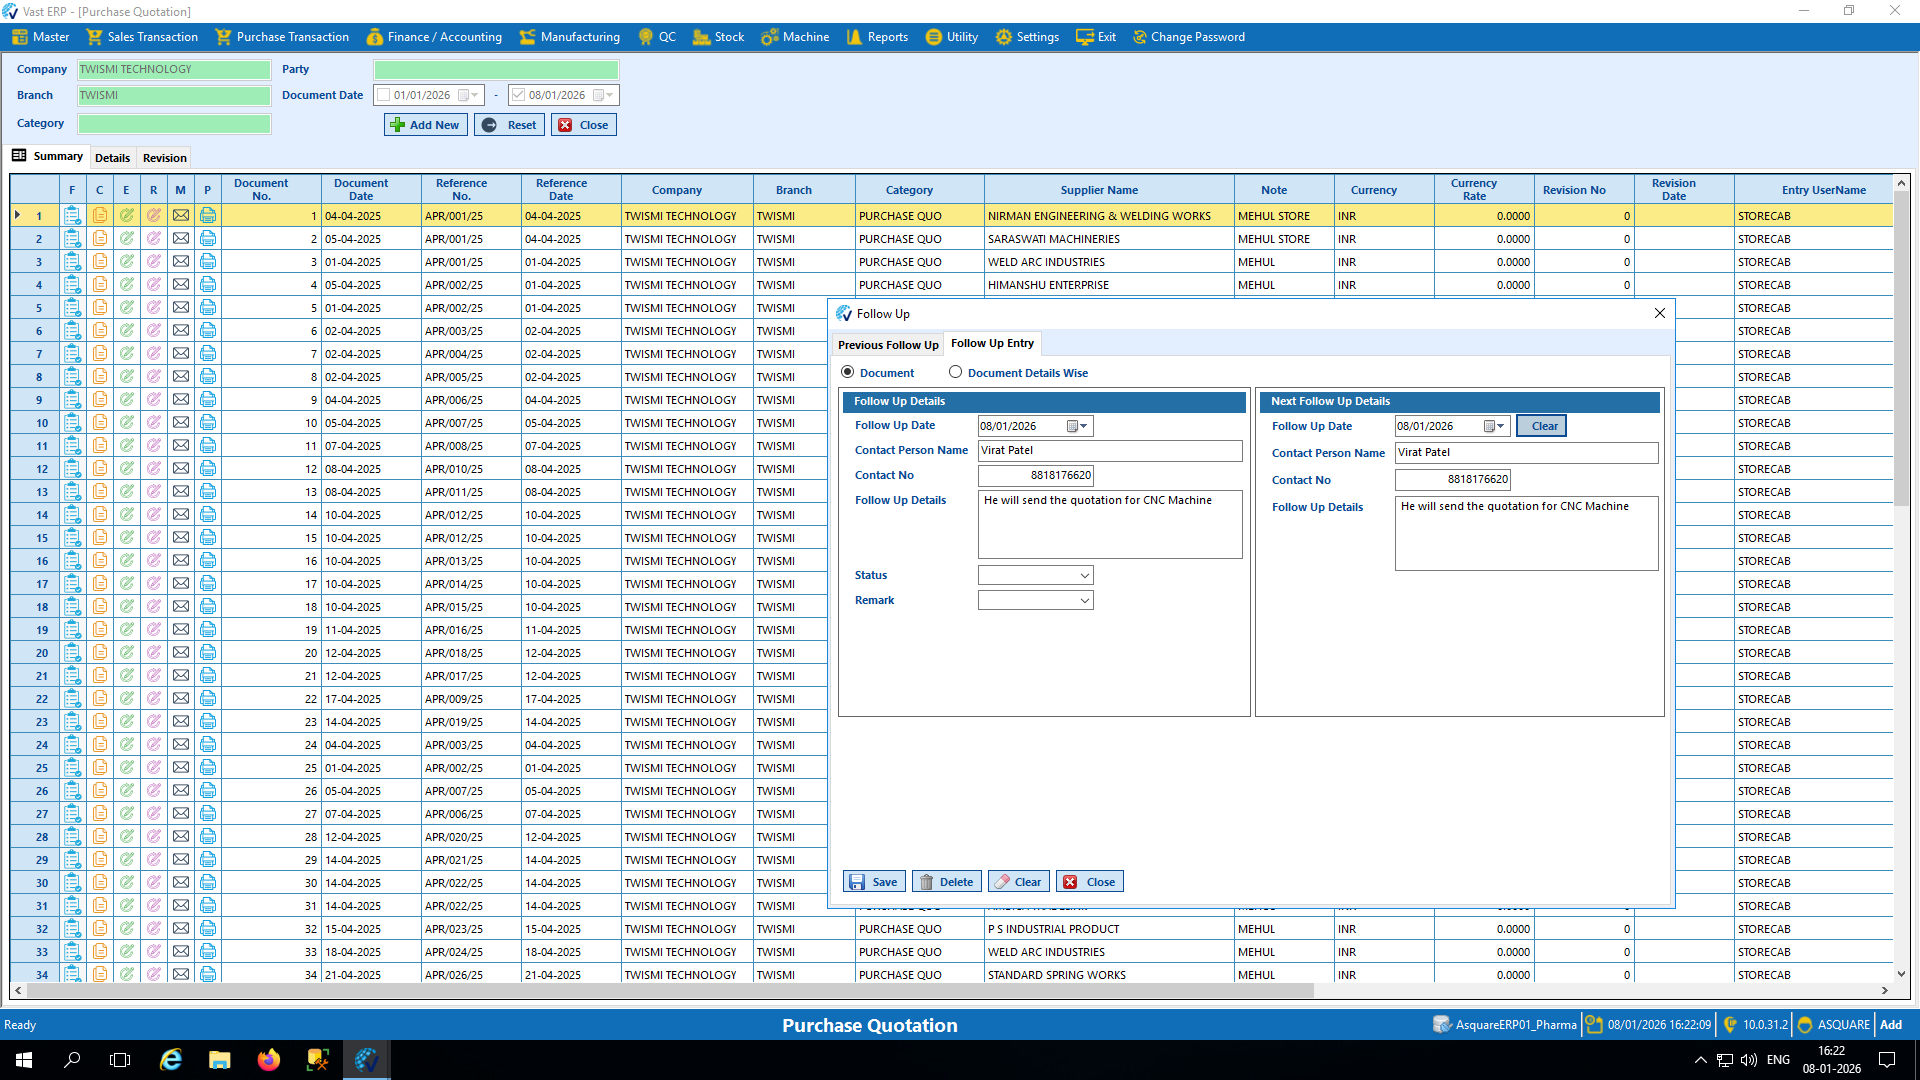
Task: Click the print icon in row 1
Action: (207, 215)
